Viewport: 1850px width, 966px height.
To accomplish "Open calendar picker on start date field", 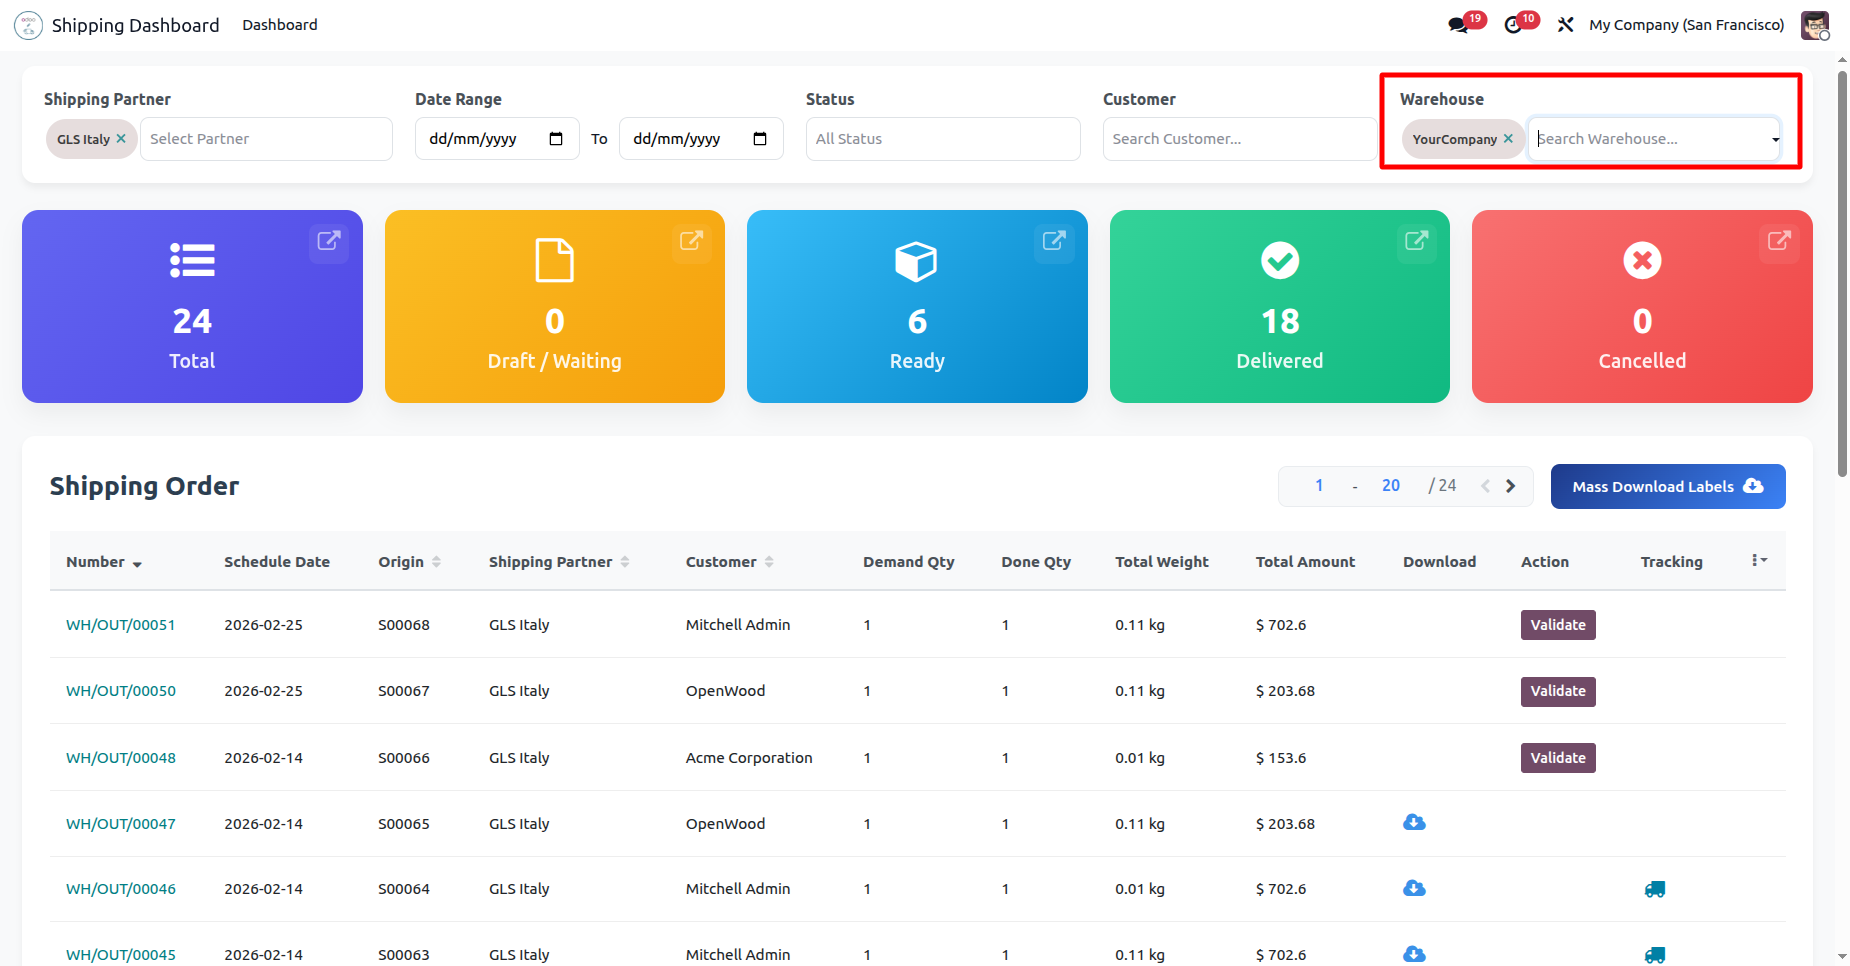I will click(x=556, y=139).
